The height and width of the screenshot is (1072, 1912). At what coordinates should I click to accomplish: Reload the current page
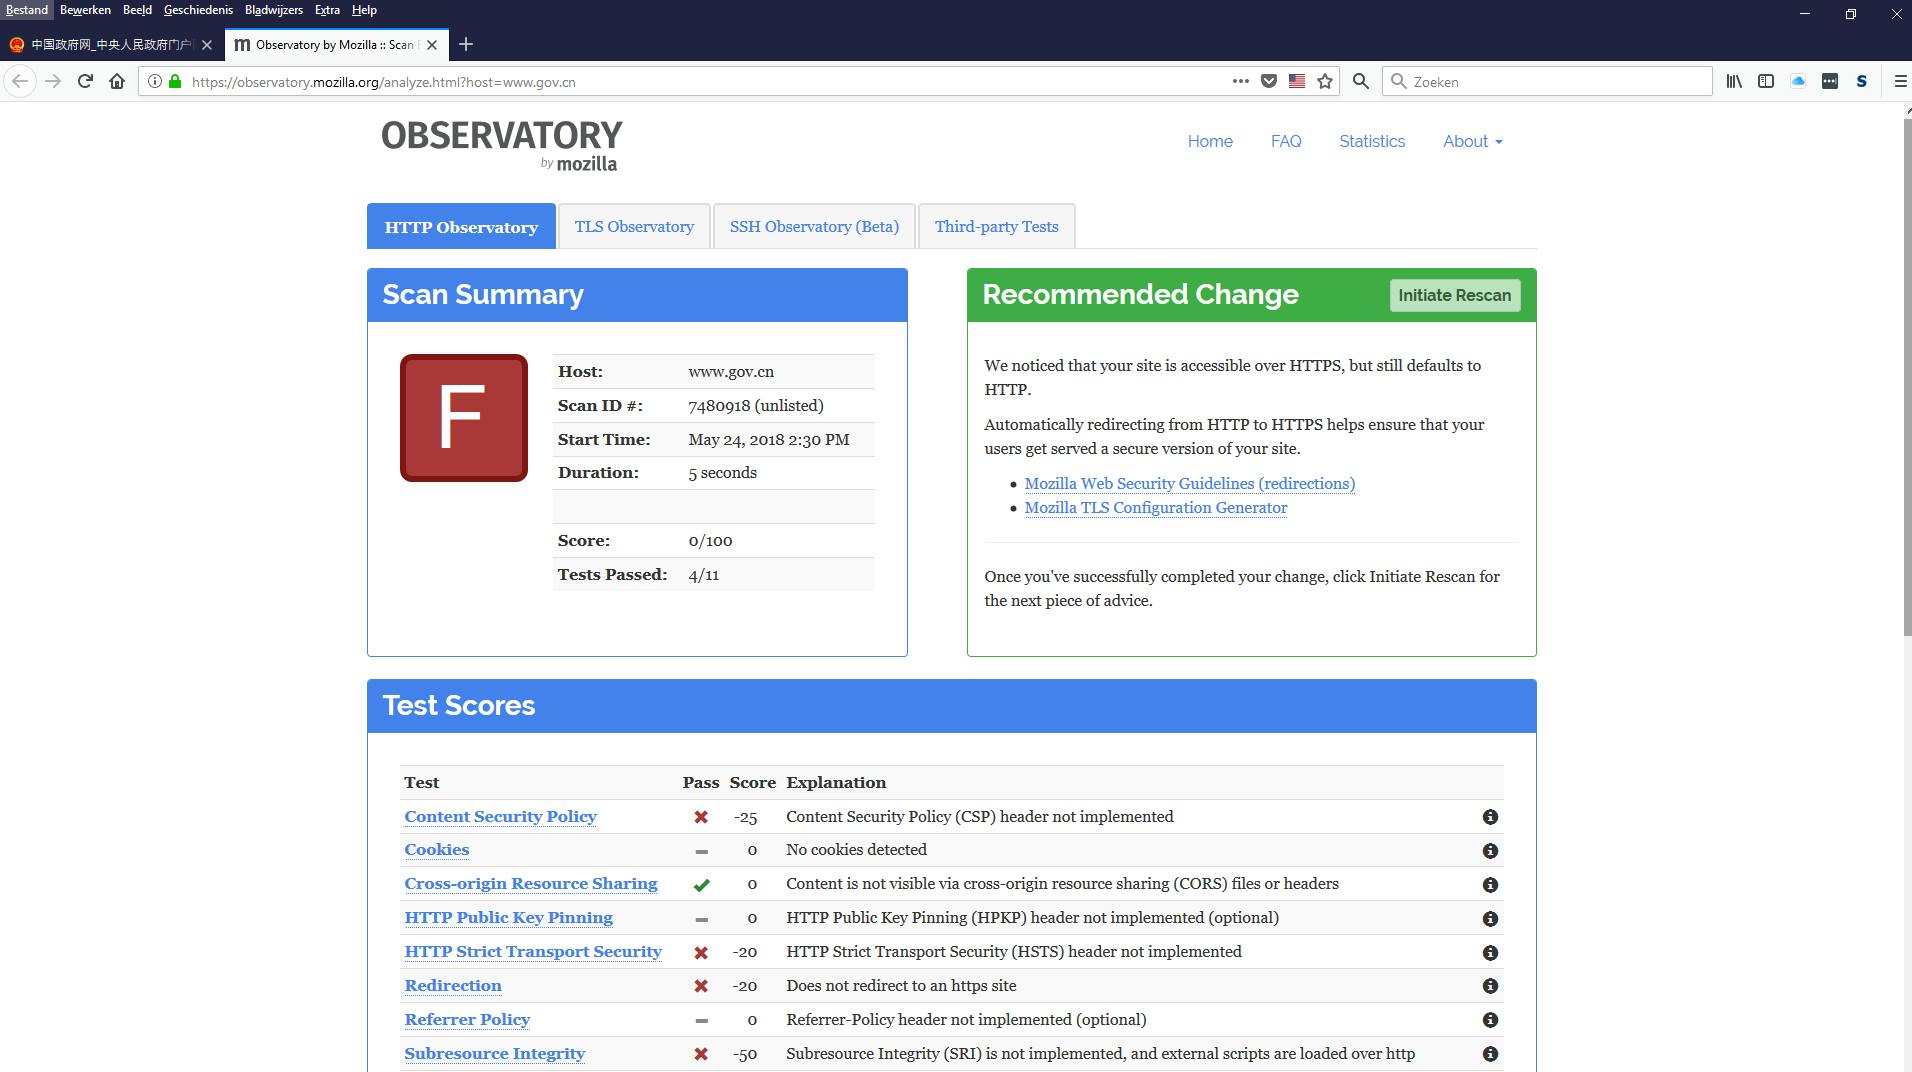tap(85, 82)
